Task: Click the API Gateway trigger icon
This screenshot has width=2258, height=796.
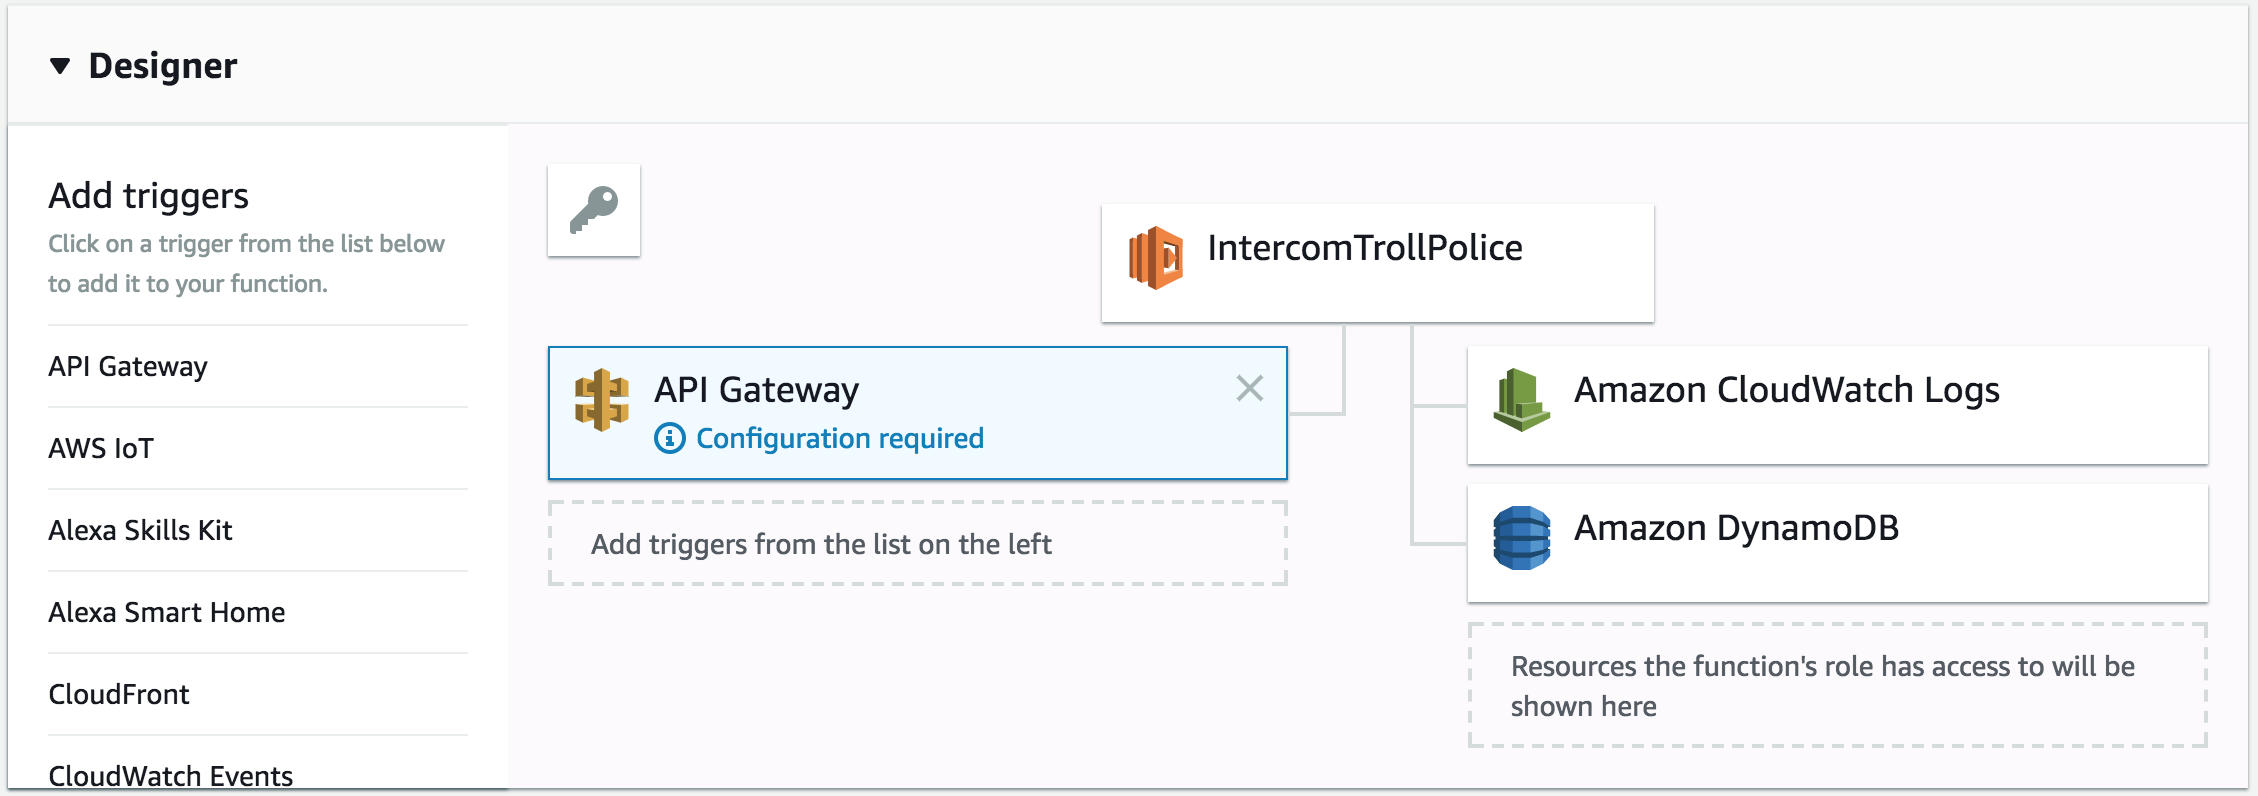Action: click(x=602, y=400)
